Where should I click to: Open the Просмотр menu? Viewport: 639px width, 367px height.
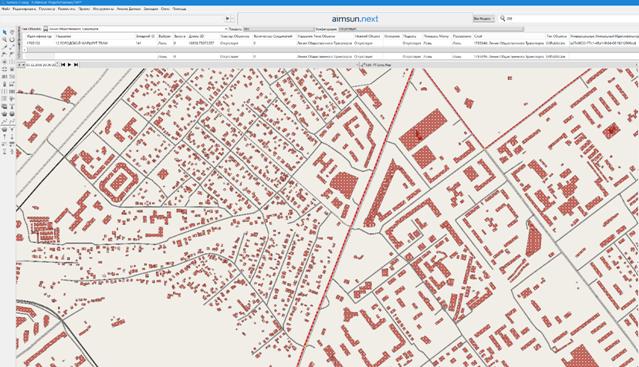tap(47, 9)
